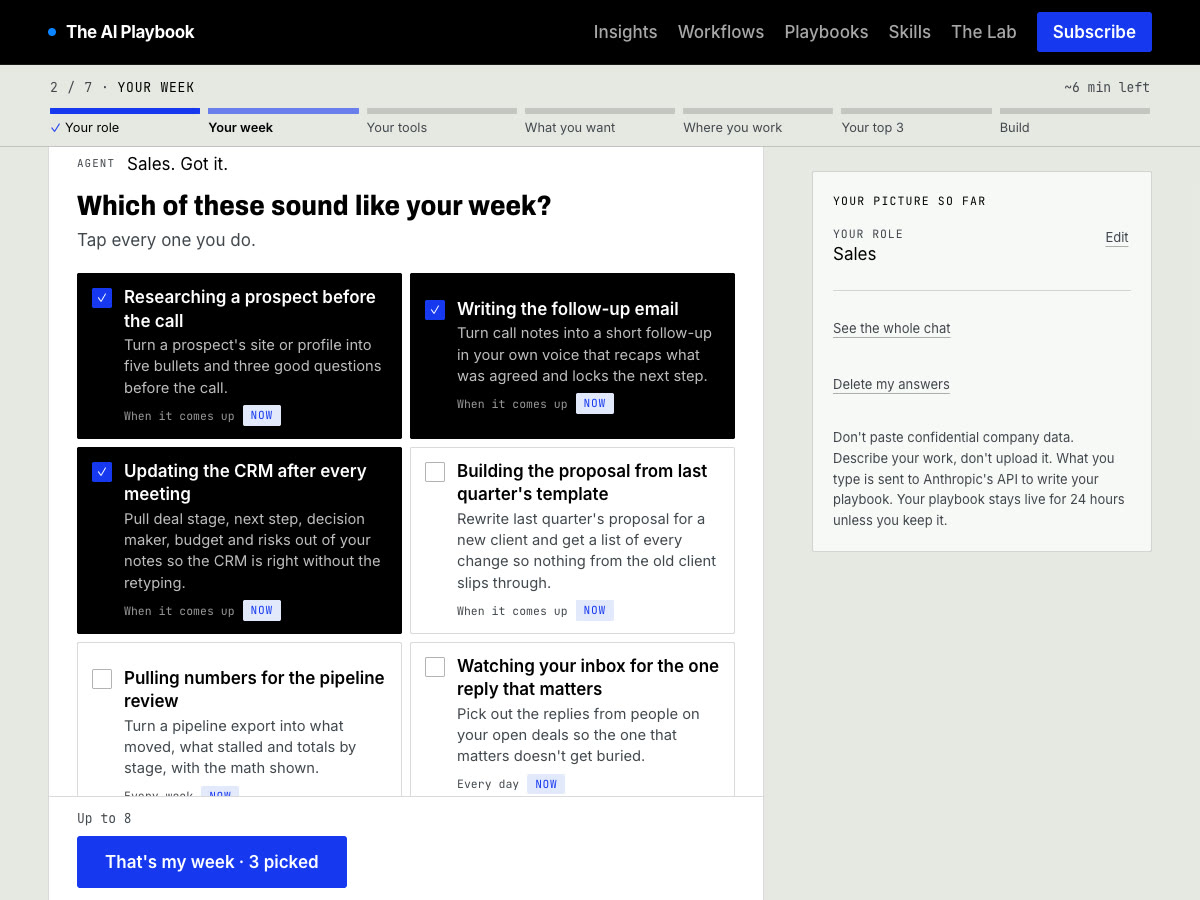This screenshot has width=1200, height=900.
Task: Open the Insights menu item
Action: 625,32
